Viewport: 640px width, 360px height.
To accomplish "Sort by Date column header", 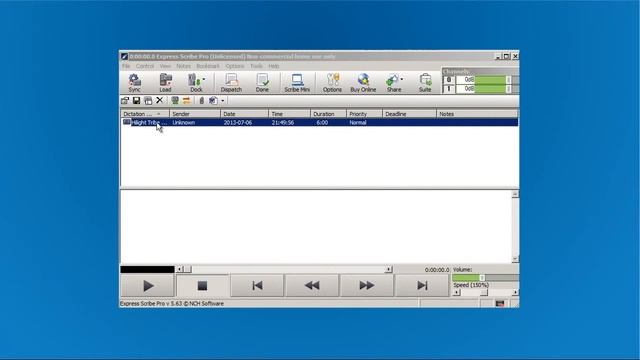I will 244,114.
